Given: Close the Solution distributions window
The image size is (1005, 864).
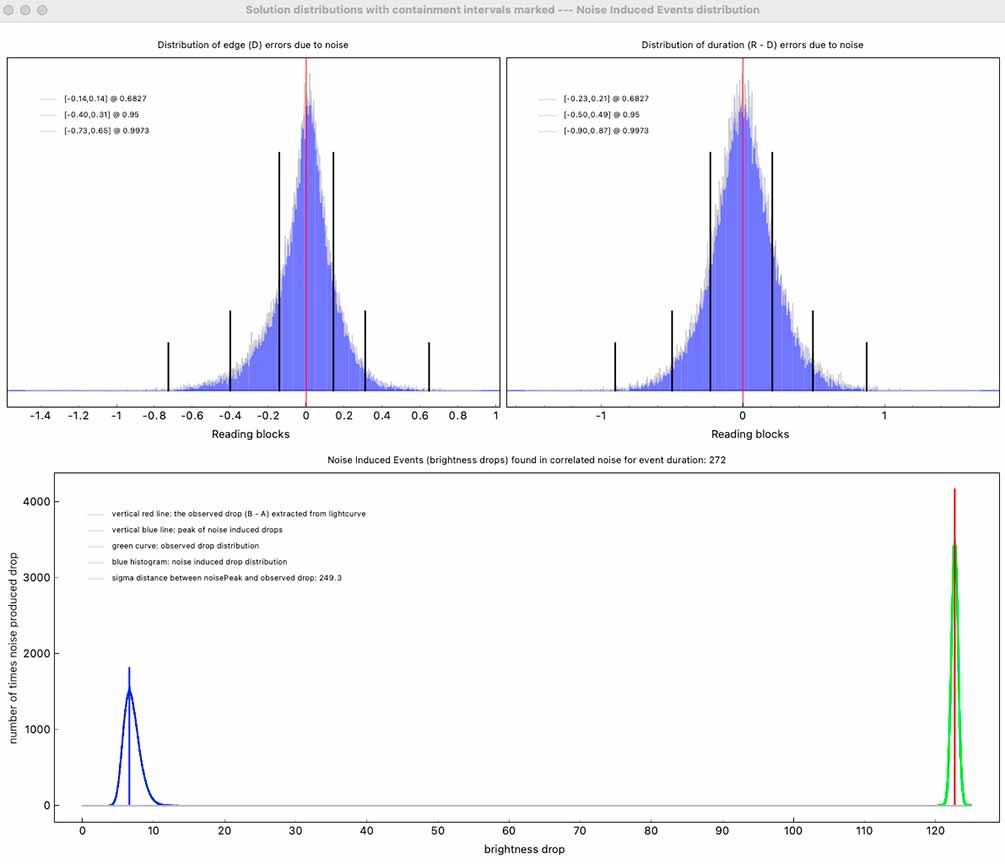Looking at the screenshot, I should (11, 10).
